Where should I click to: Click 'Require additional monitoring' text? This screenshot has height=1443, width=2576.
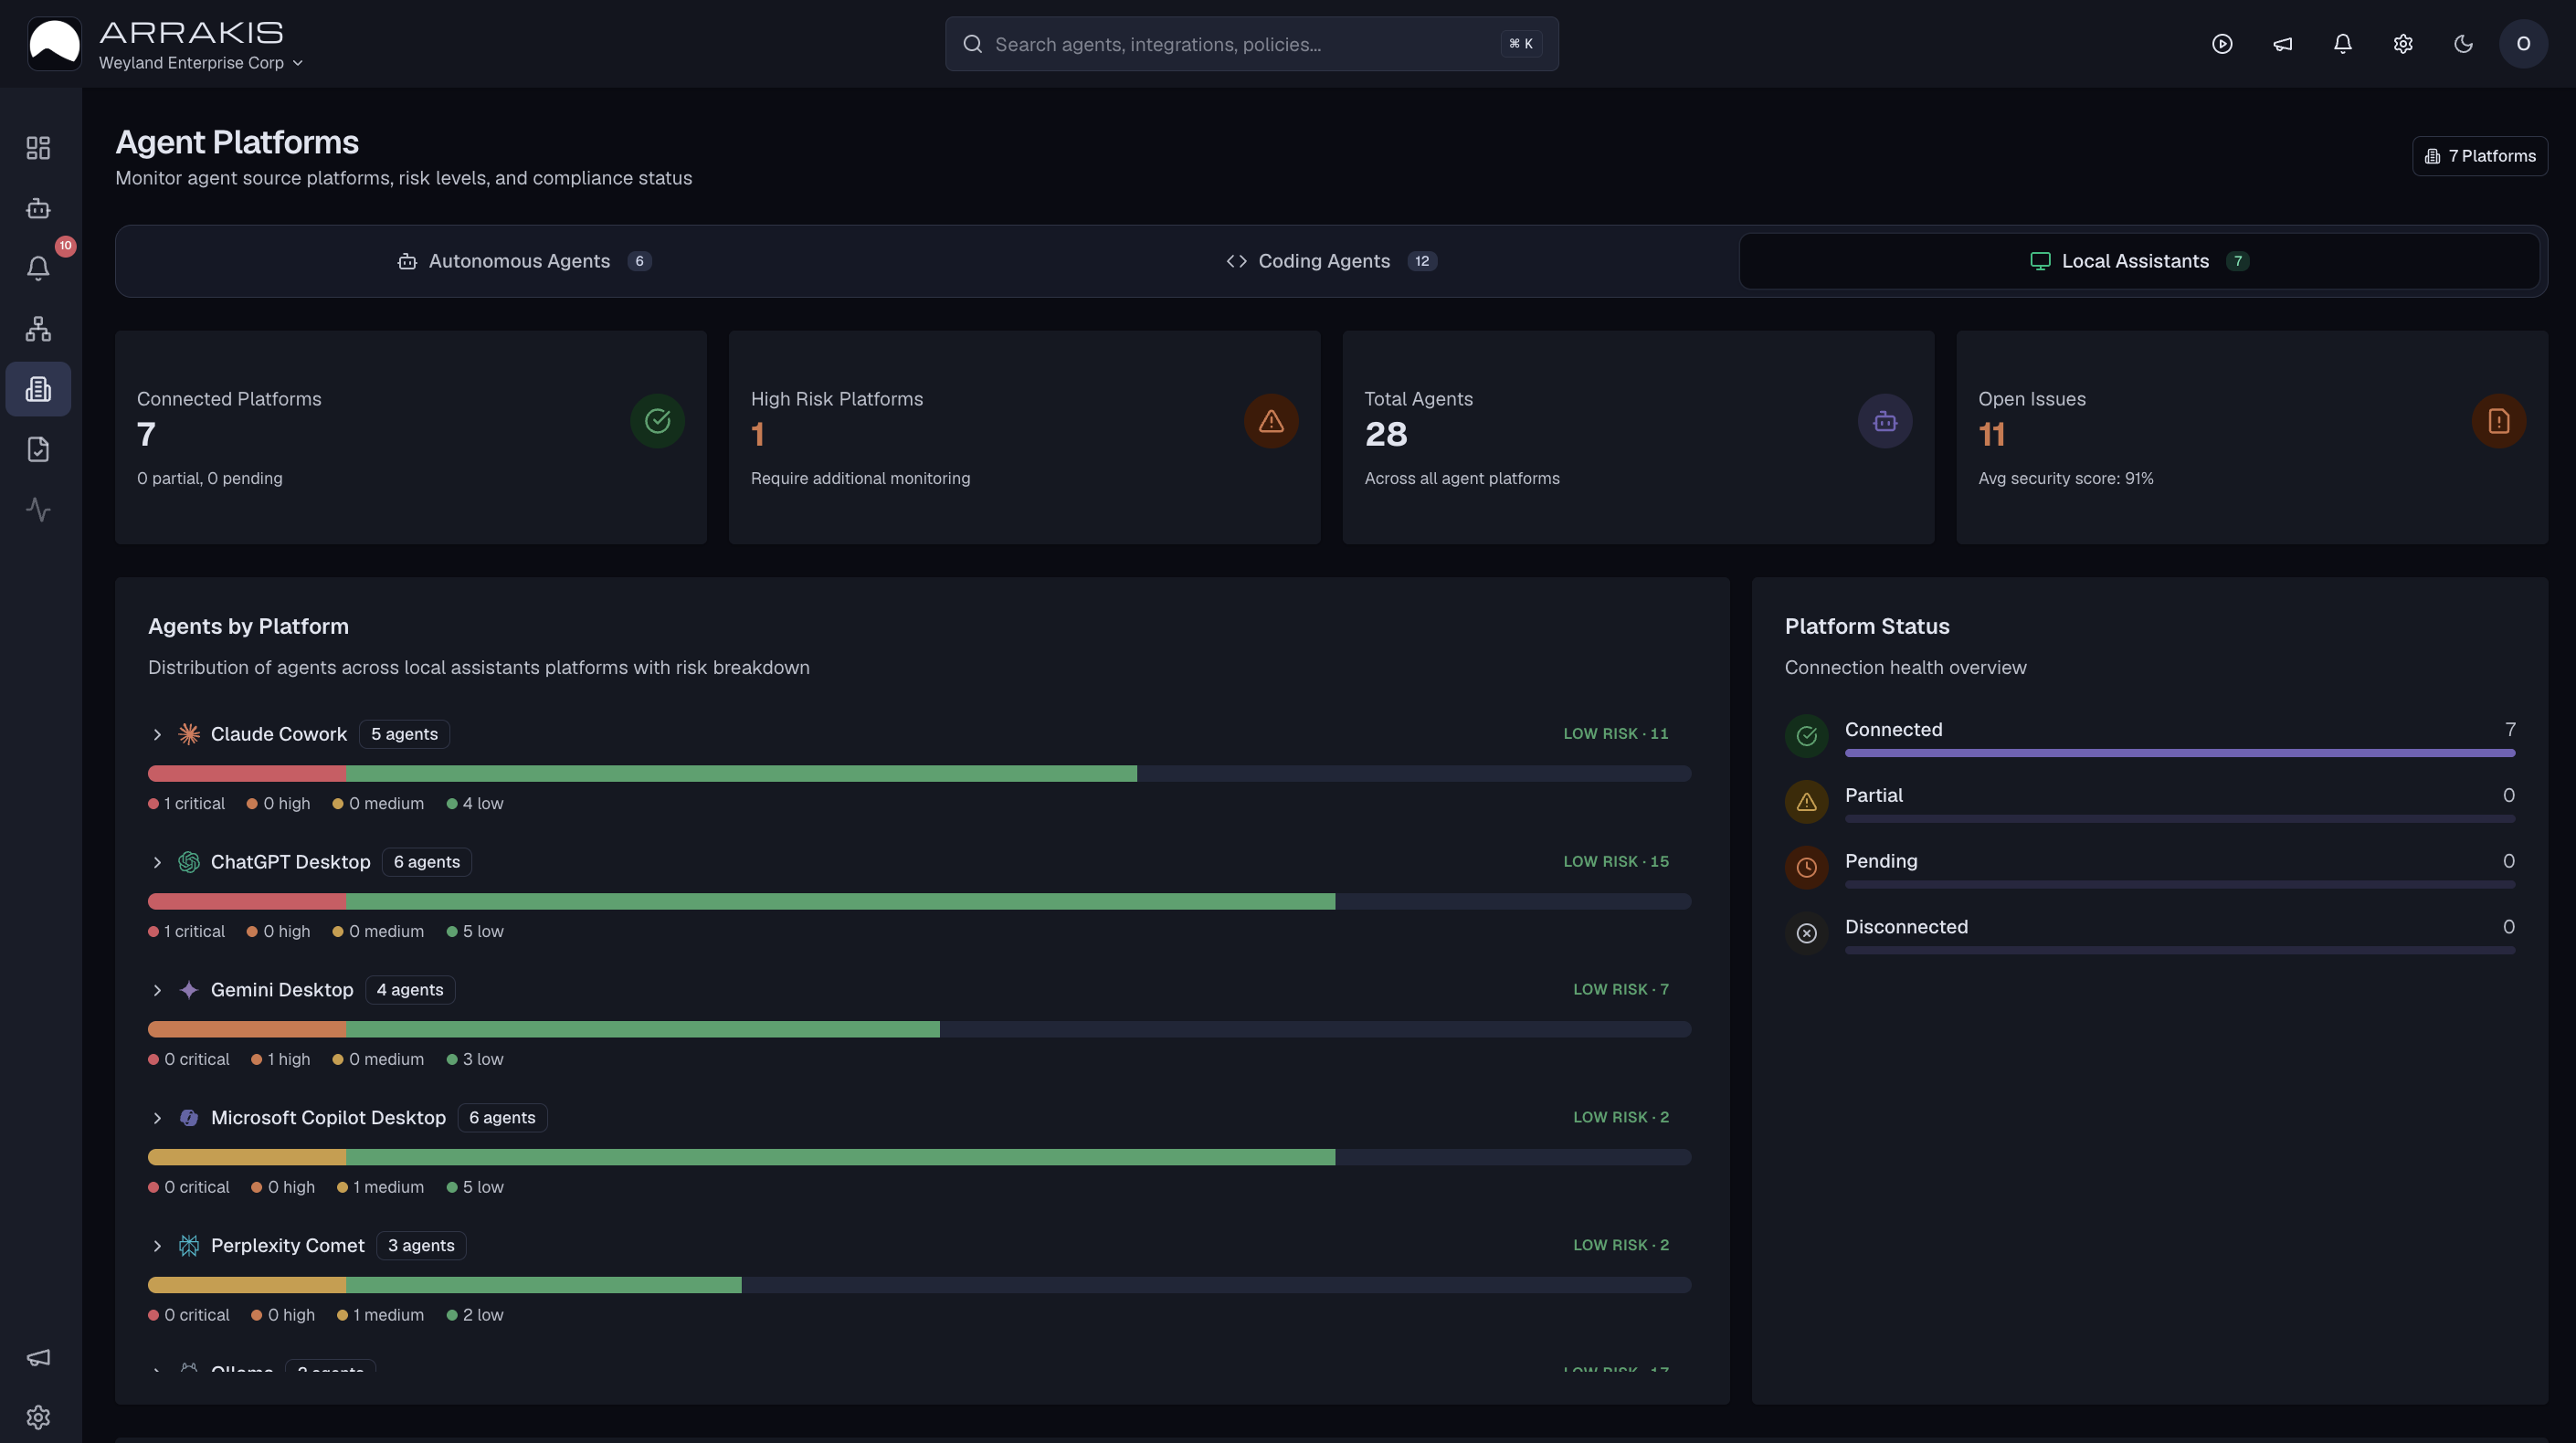tap(860, 479)
